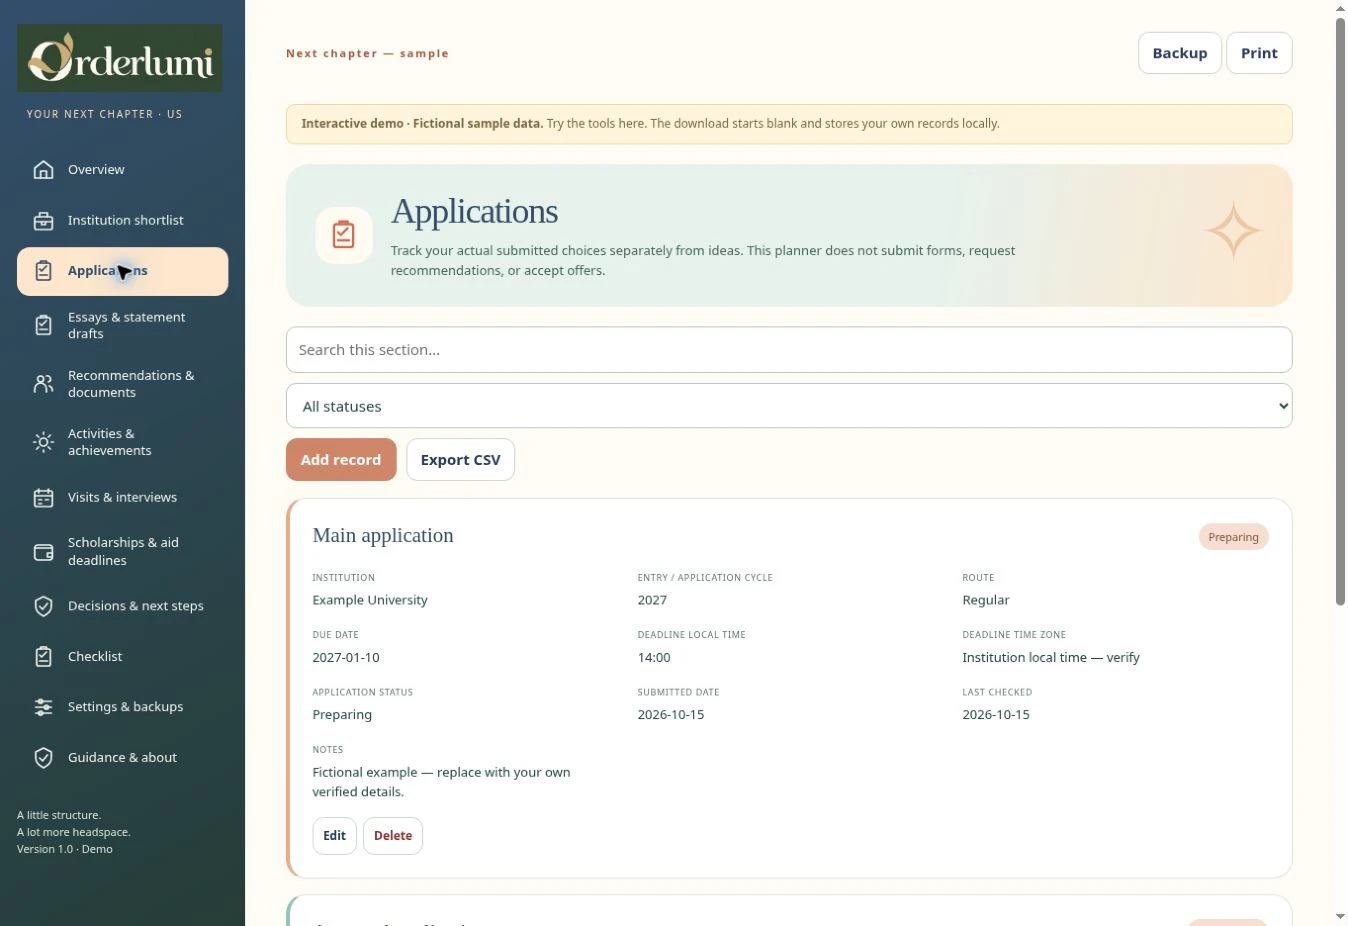
Task: Open Essays & statement drafts
Action: [122, 325]
